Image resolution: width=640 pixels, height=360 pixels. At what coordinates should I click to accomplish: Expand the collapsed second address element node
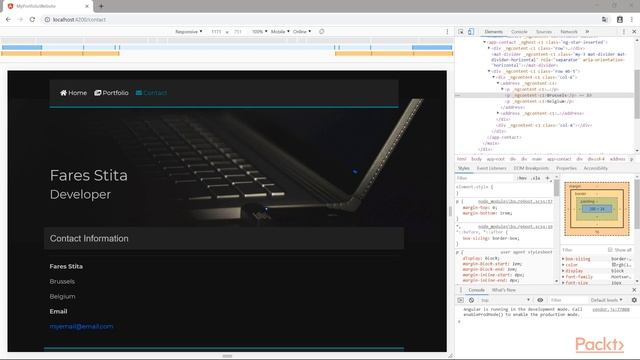coord(498,113)
